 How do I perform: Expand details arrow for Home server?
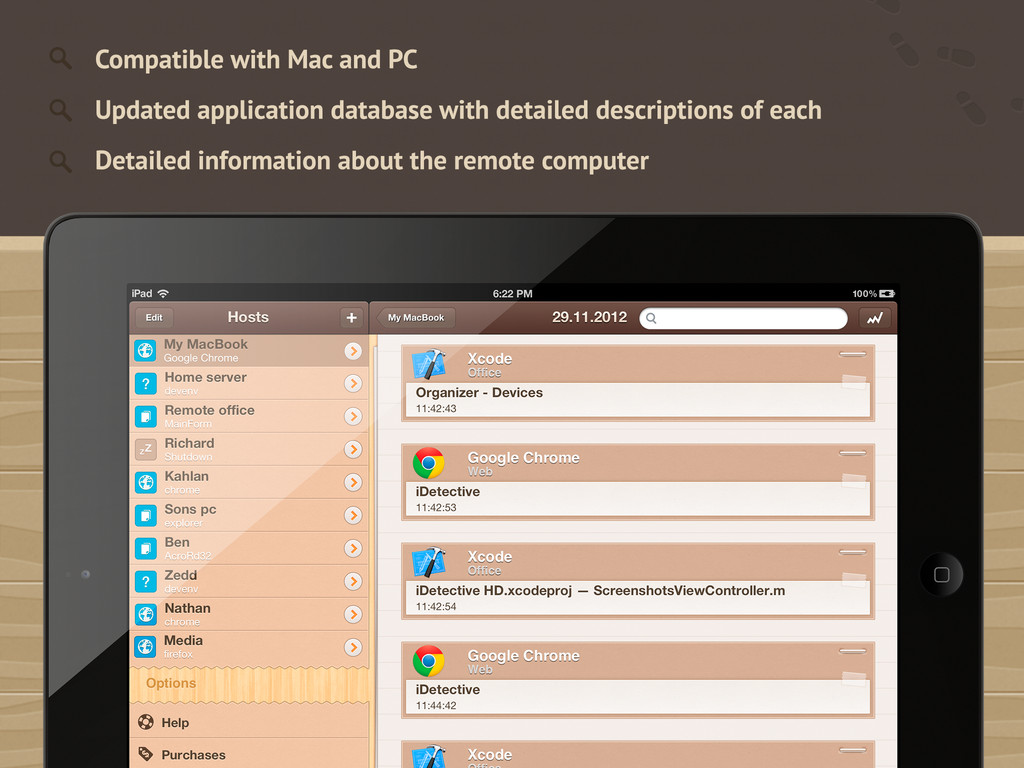point(353,383)
